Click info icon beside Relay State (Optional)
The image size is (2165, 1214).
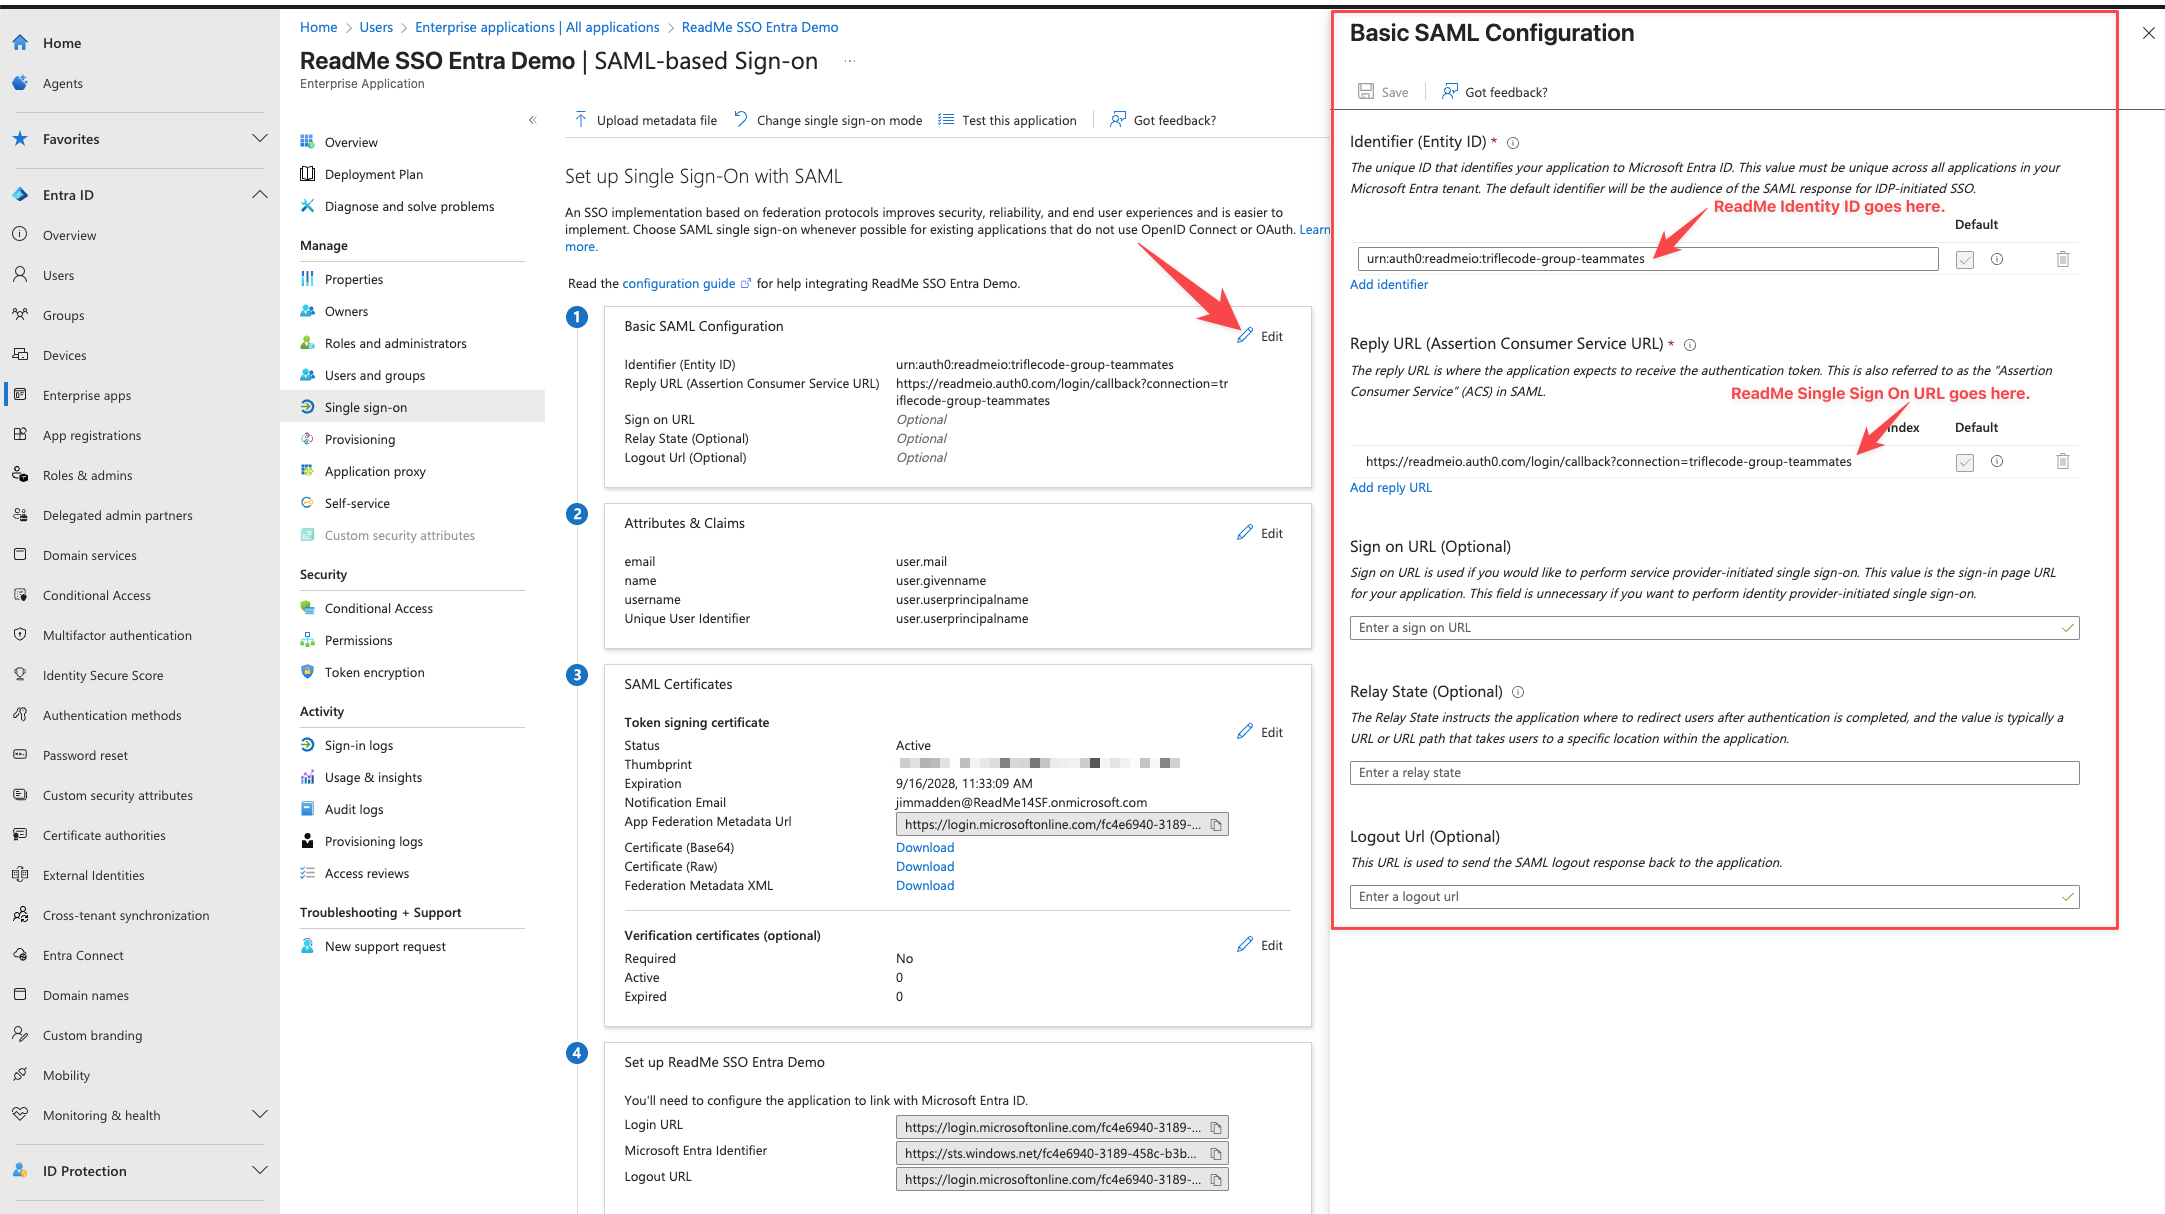[x=1518, y=692]
